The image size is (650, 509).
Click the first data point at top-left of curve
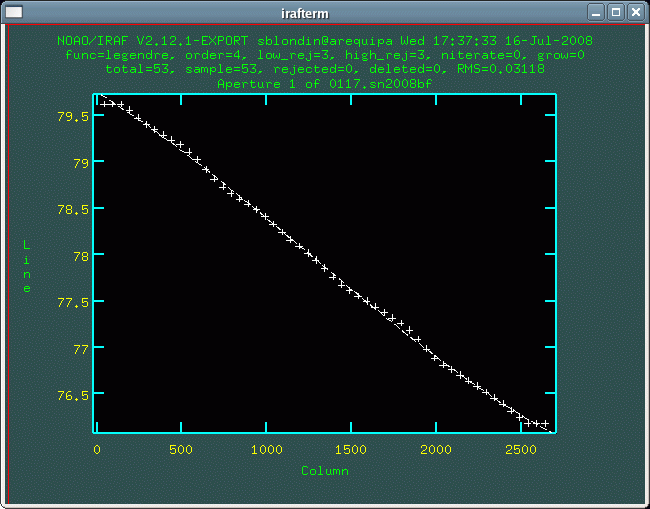click(x=104, y=103)
